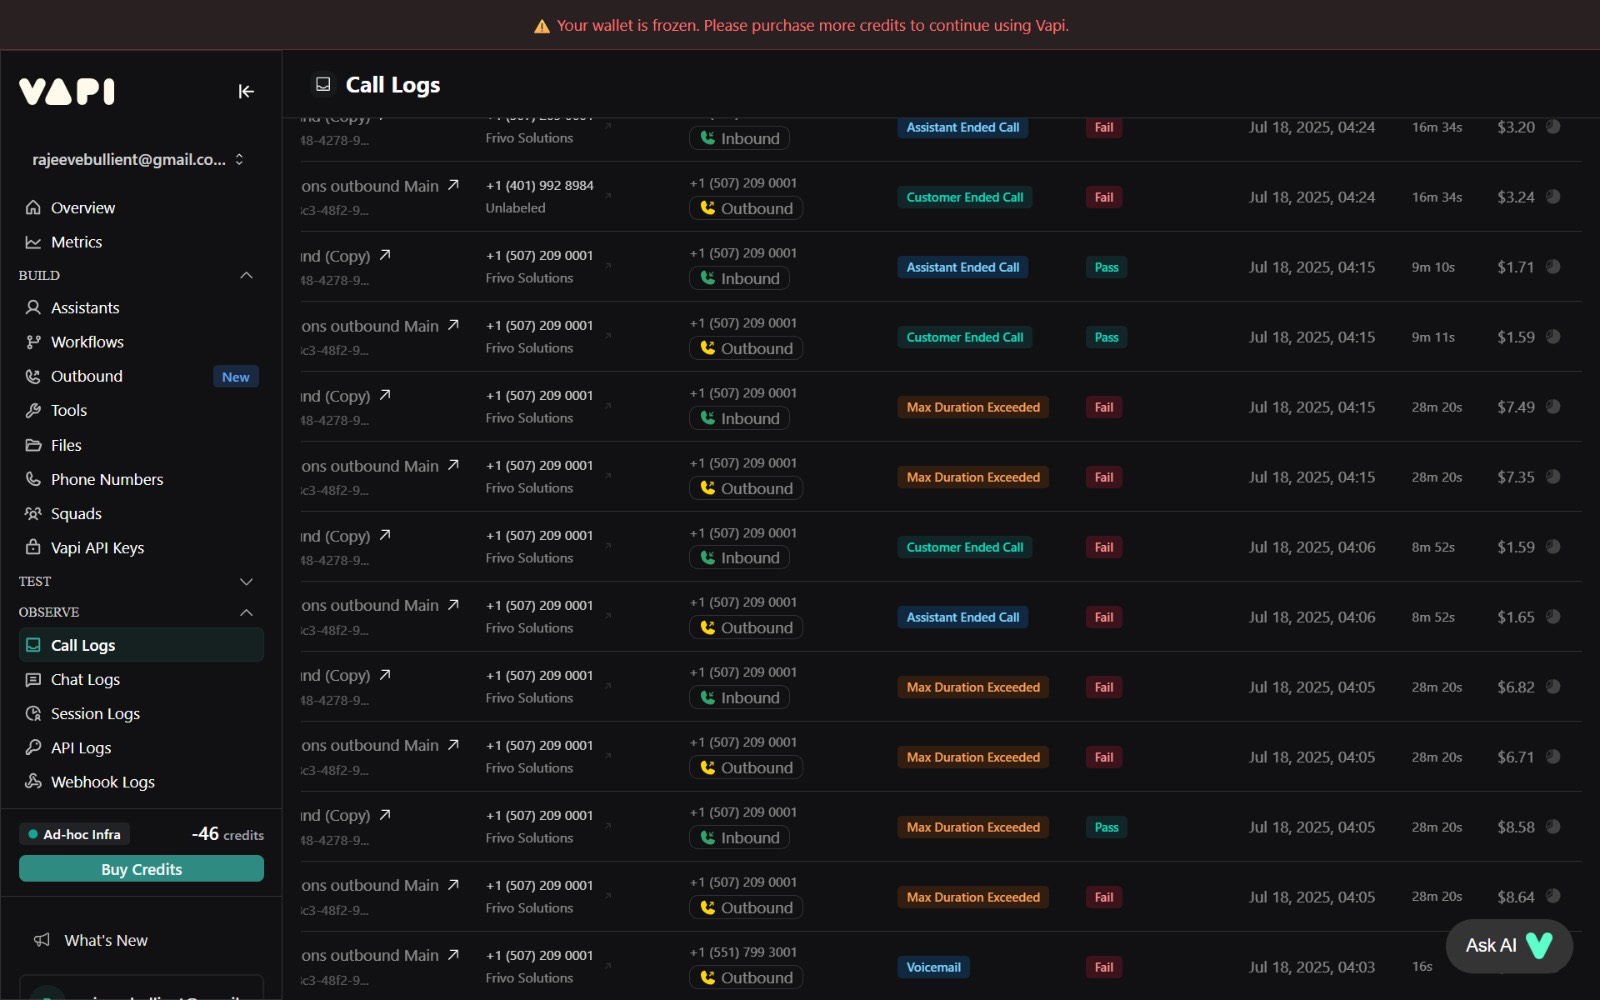Collapse the sidebar with the arrow icon
Image resolution: width=1600 pixels, height=1000 pixels.
(246, 92)
